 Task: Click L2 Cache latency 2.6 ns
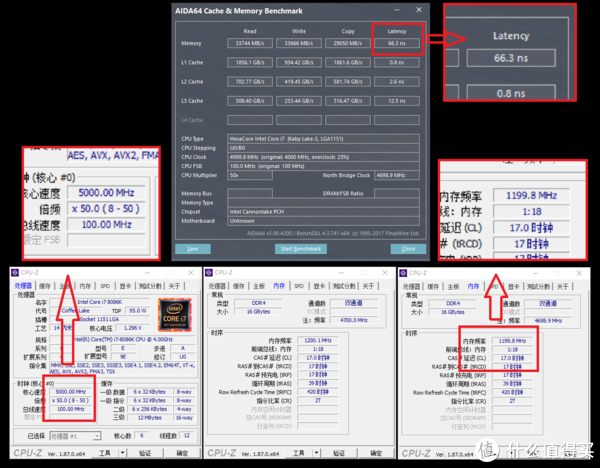point(397,82)
